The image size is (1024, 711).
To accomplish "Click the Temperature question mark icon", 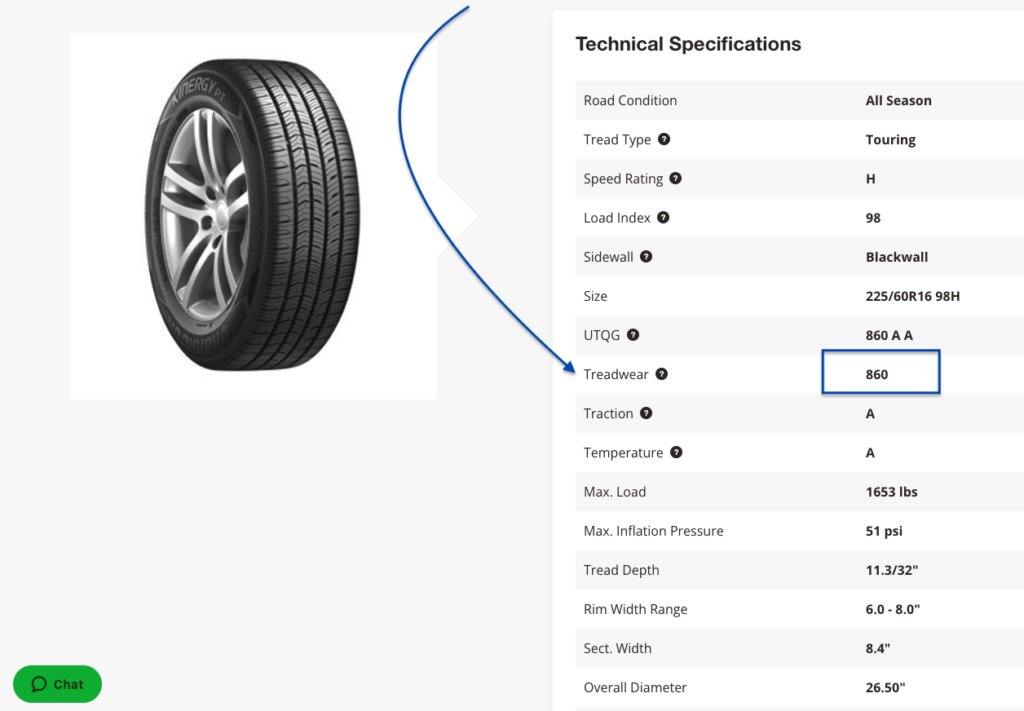I will click(676, 452).
